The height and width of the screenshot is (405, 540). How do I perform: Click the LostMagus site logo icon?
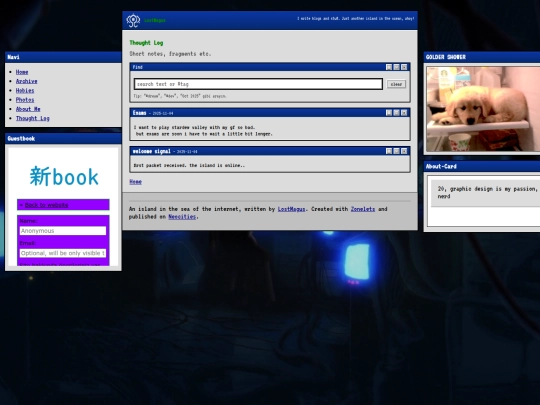pos(133,20)
